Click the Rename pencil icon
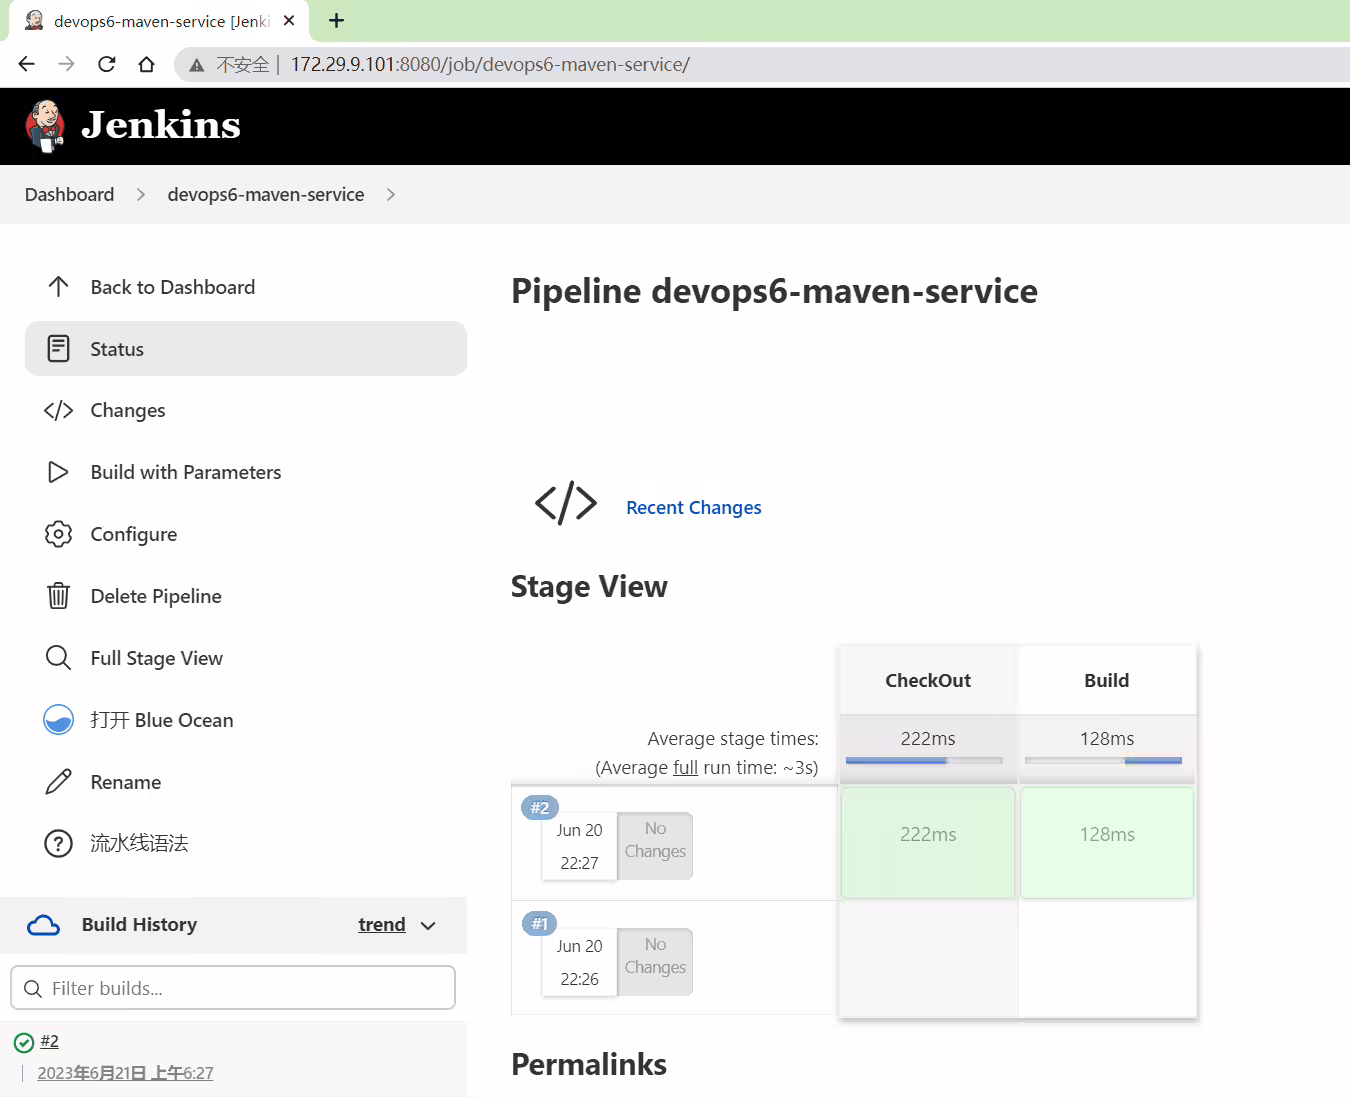The height and width of the screenshot is (1100, 1350). [x=59, y=782]
